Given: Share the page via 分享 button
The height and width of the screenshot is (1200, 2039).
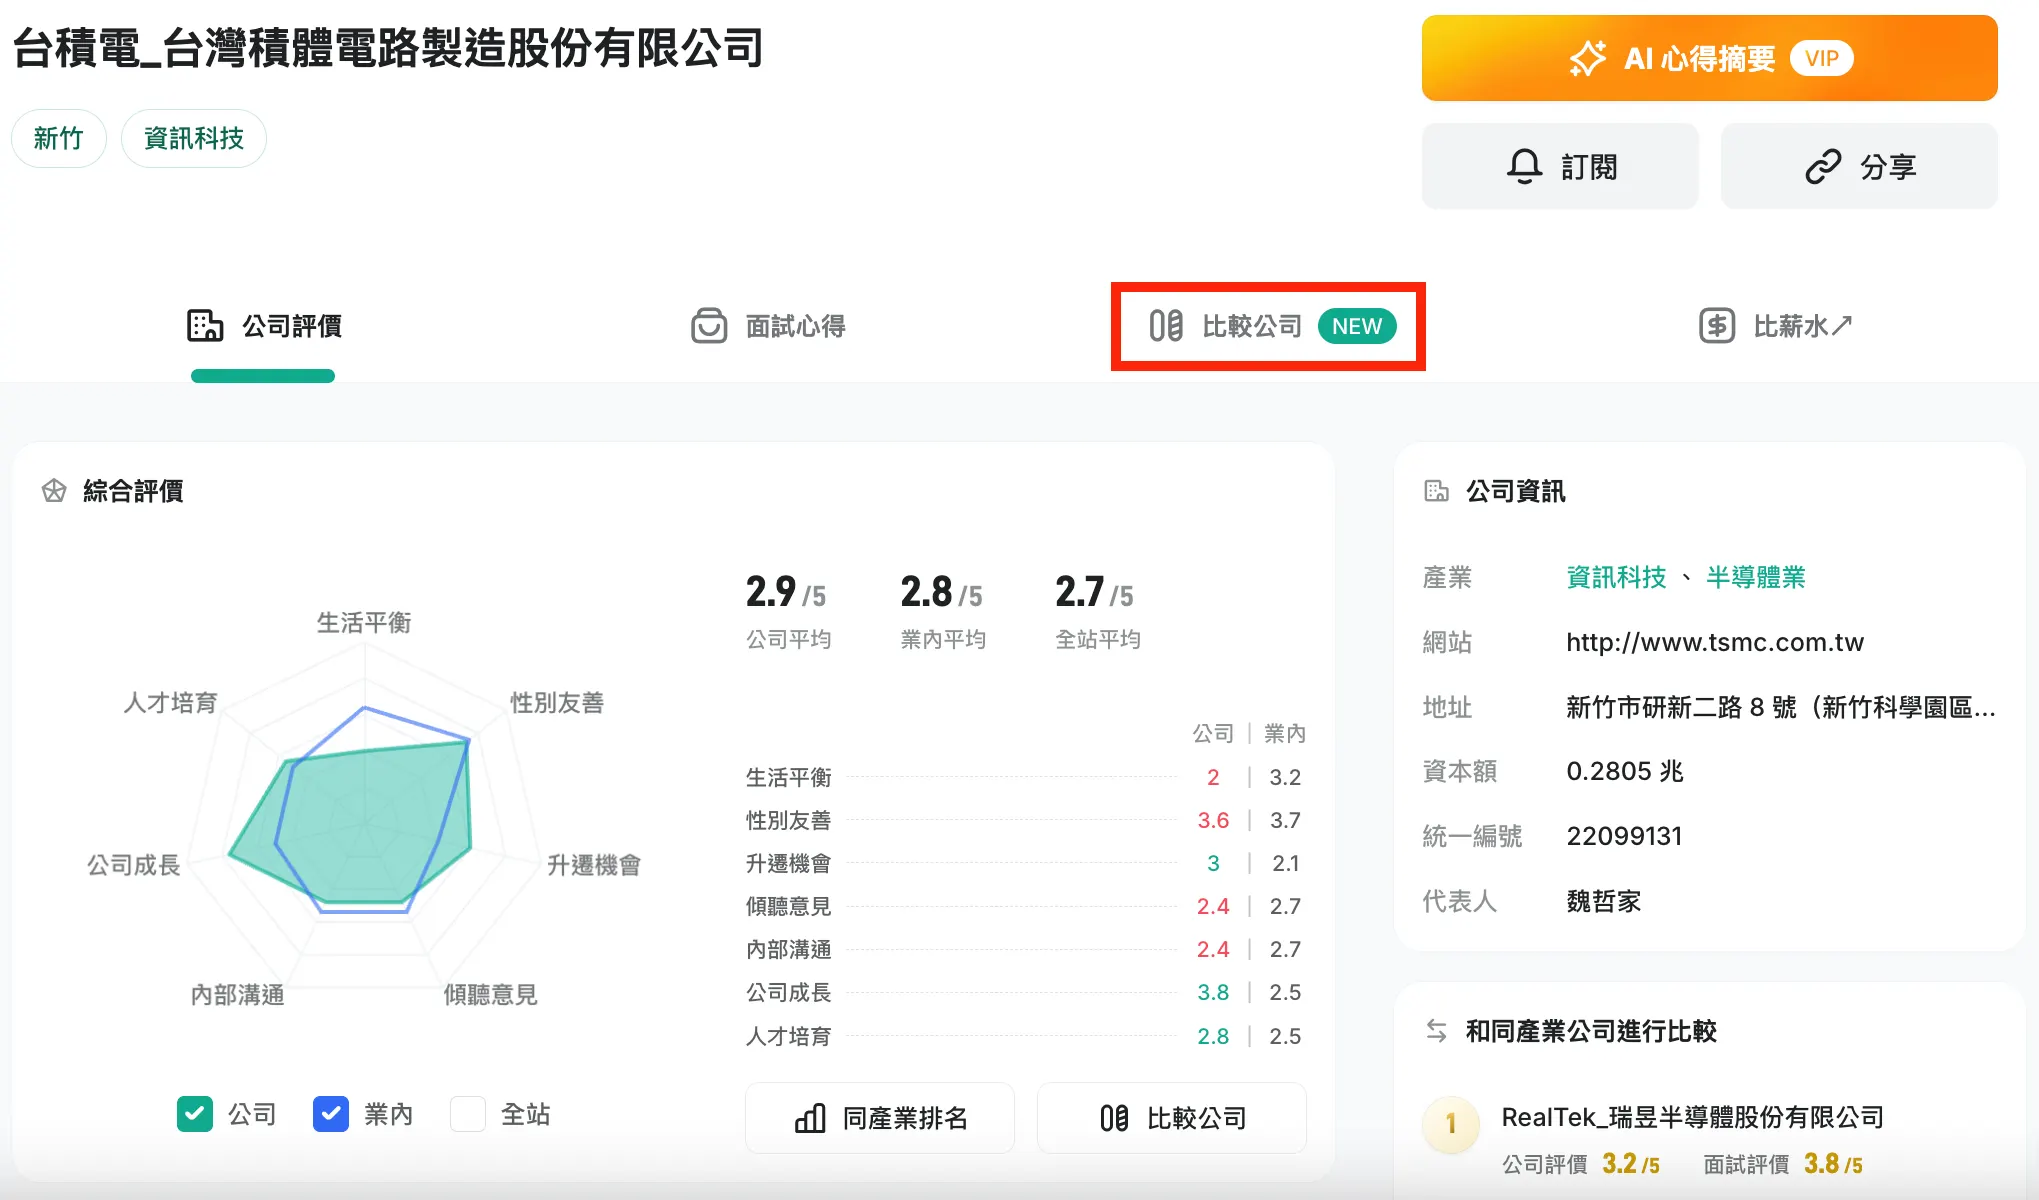Looking at the screenshot, I should pos(1859,166).
